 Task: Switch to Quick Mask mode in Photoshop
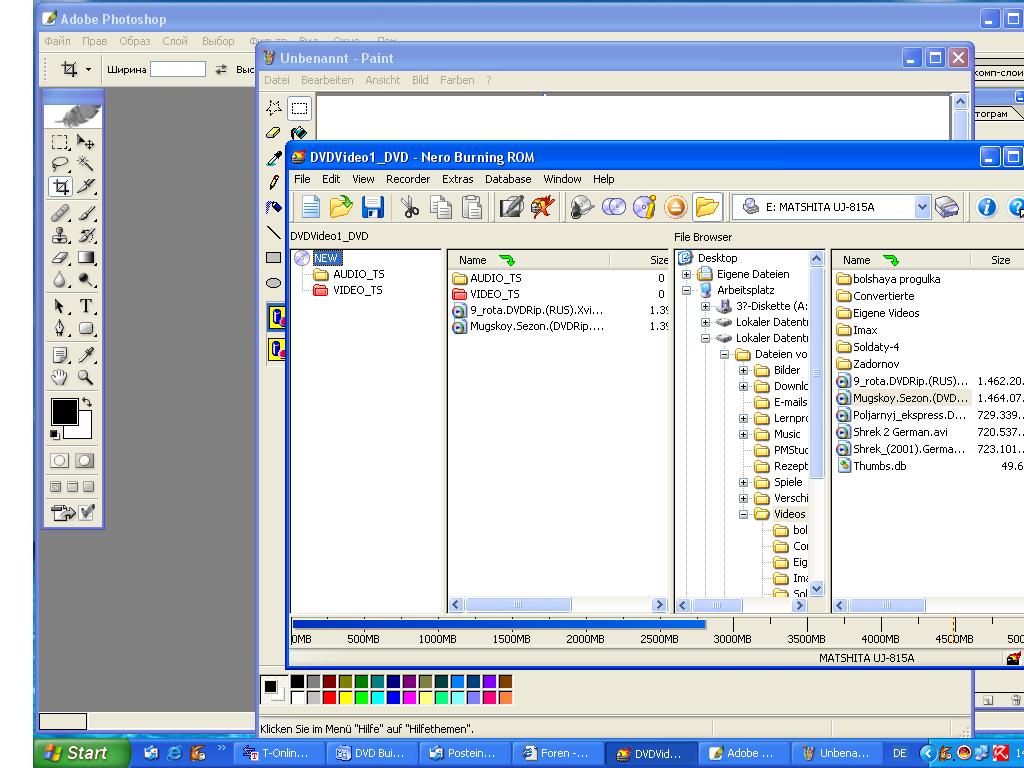[85, 461]
